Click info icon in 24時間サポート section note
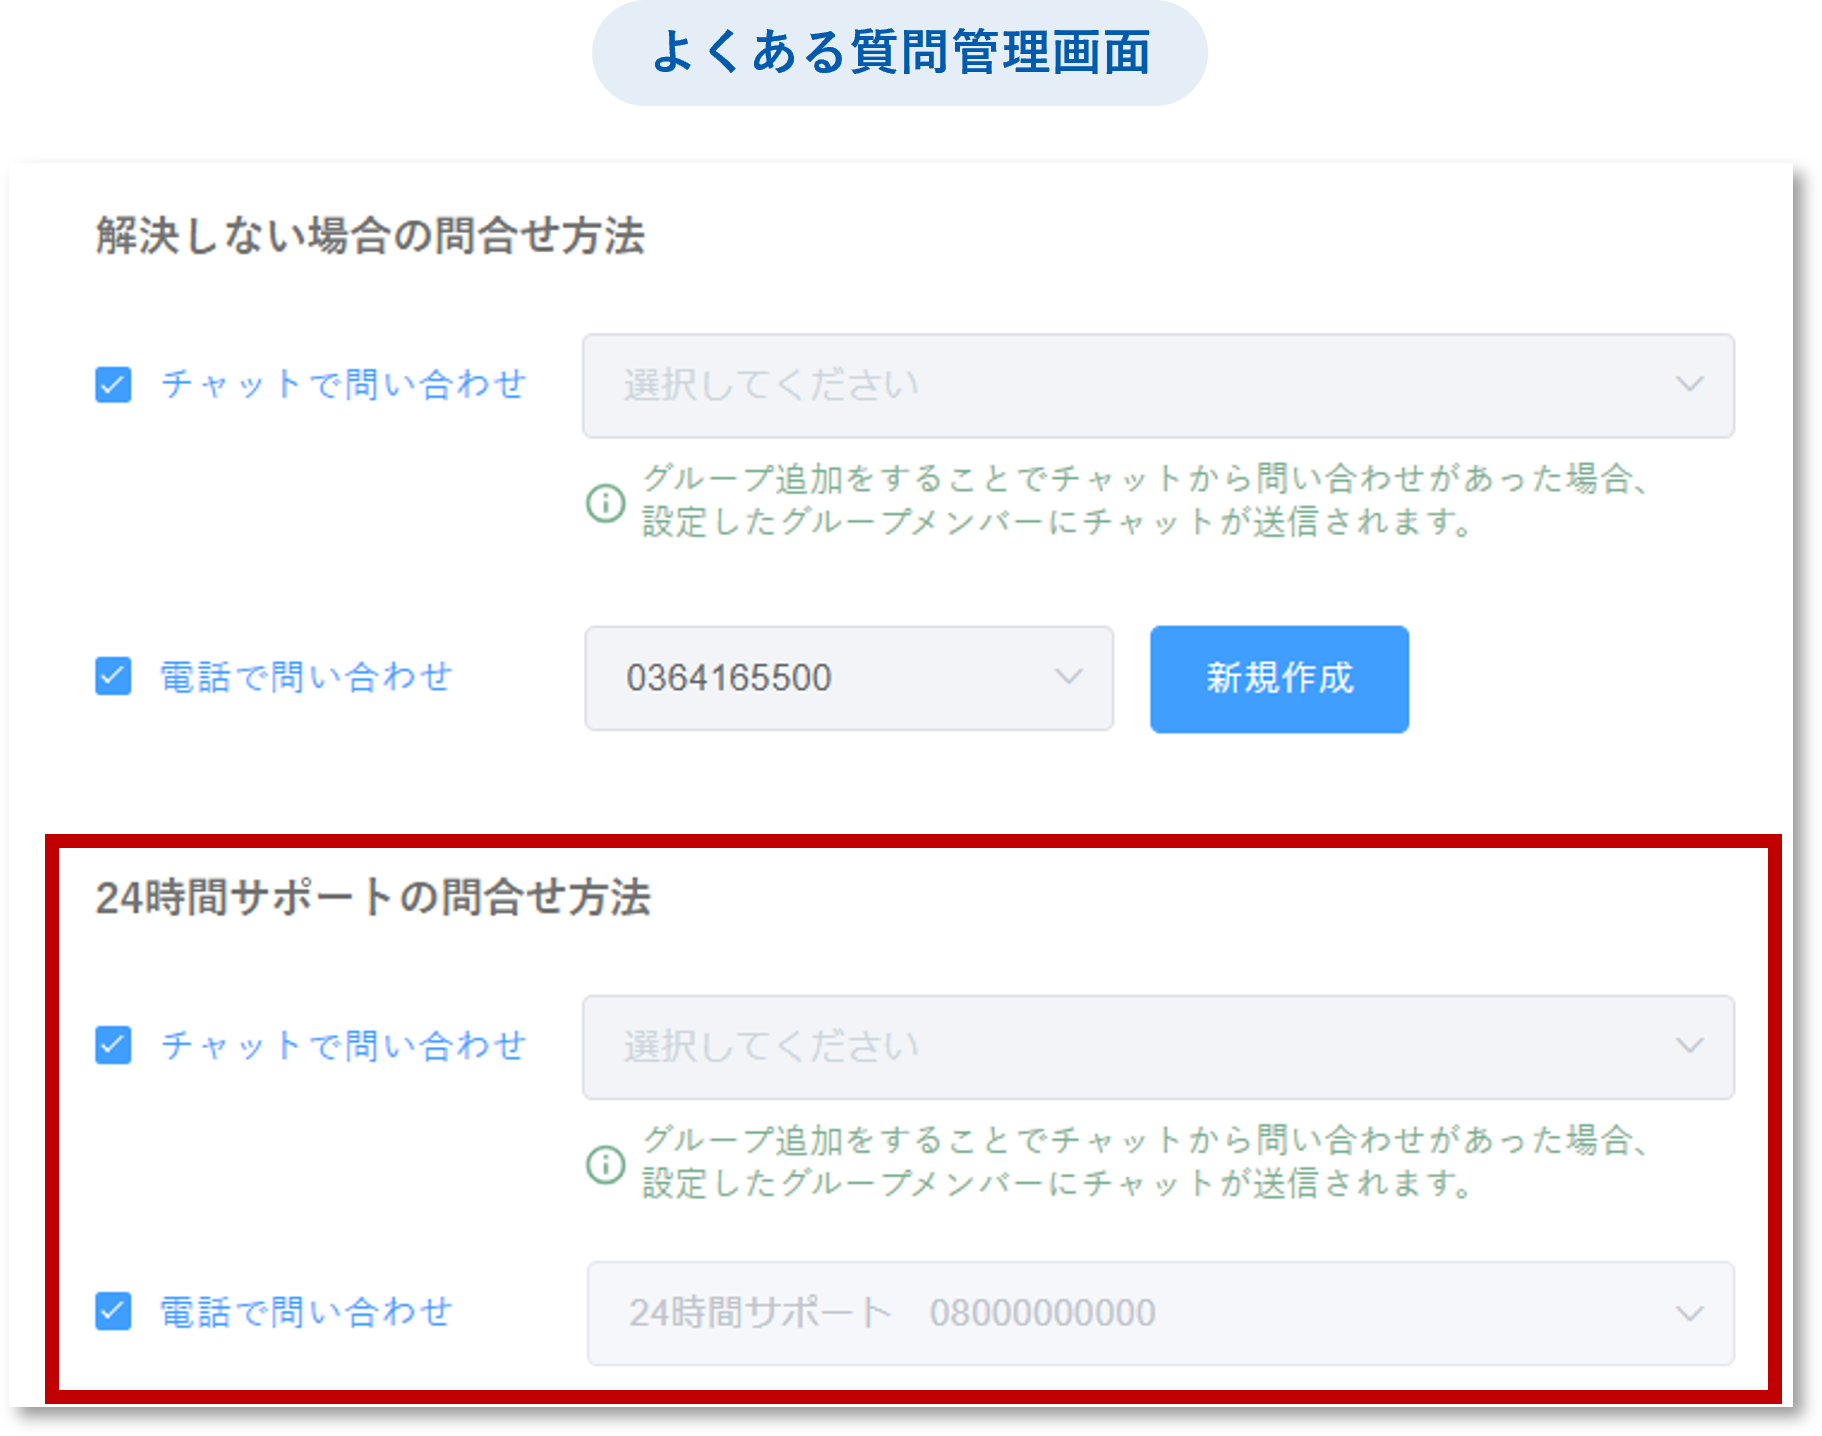The width and height of the screenshot is (1822, 1436). (605, 1164)
